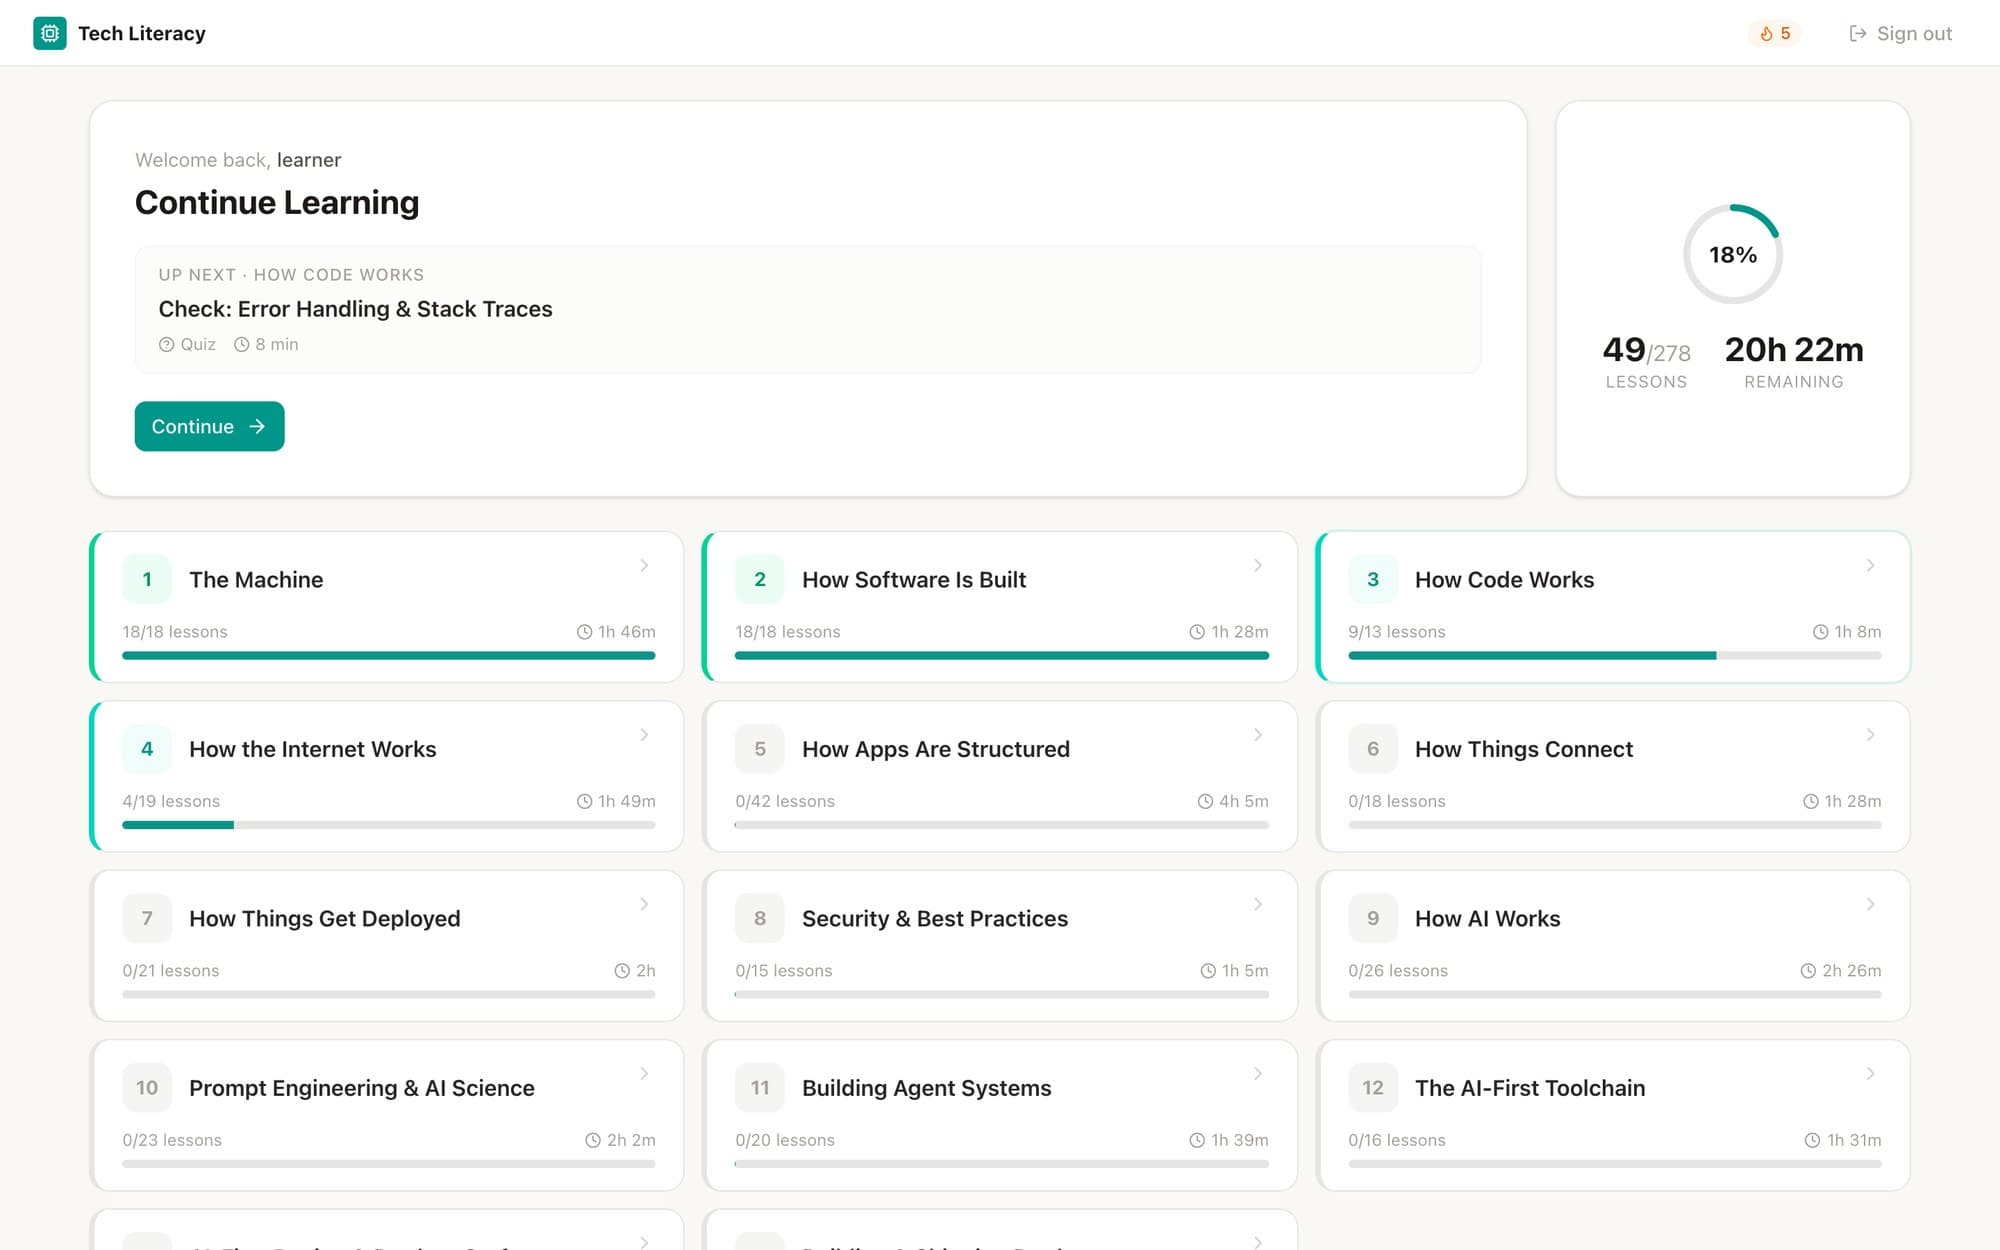2000x1250 pixels.
Task: Click the Tech Literacy chip logo icon
Action: pos(50,33)
